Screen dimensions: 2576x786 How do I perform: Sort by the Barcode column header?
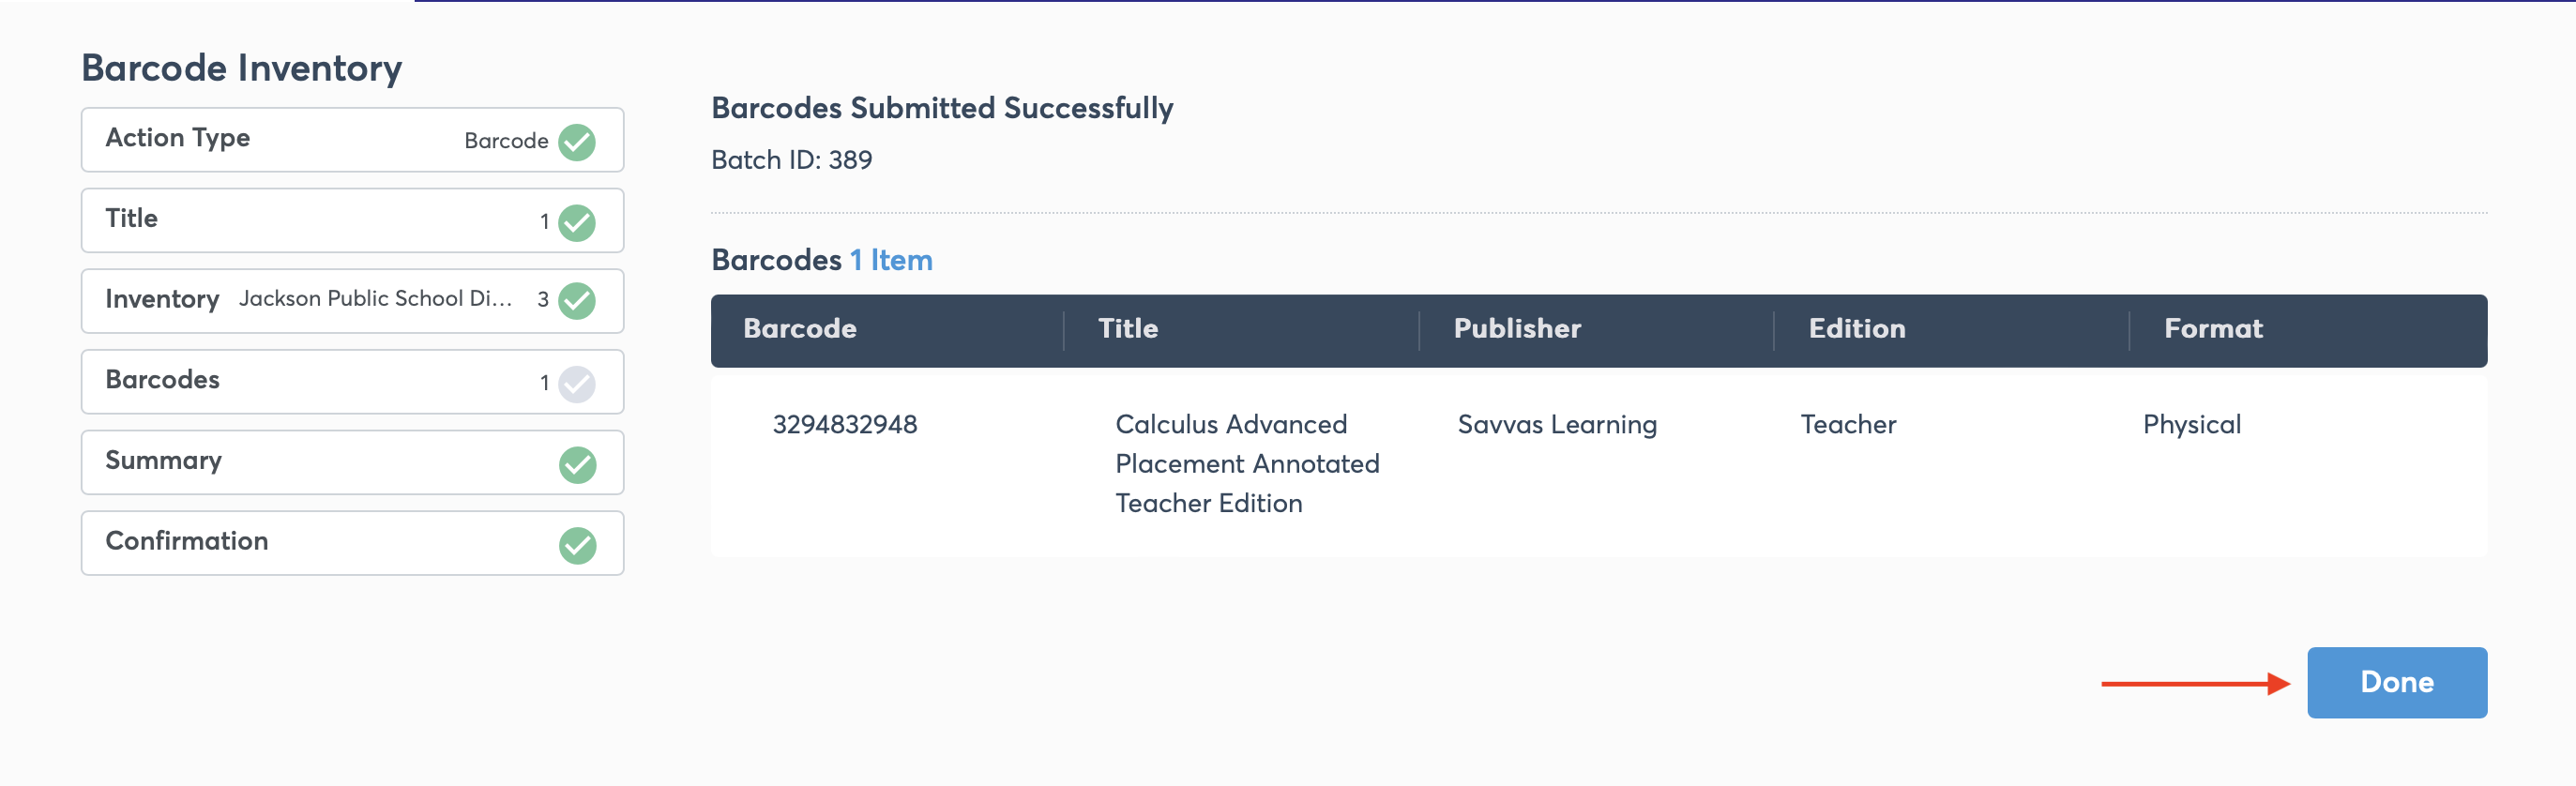[x=800, y=329]
